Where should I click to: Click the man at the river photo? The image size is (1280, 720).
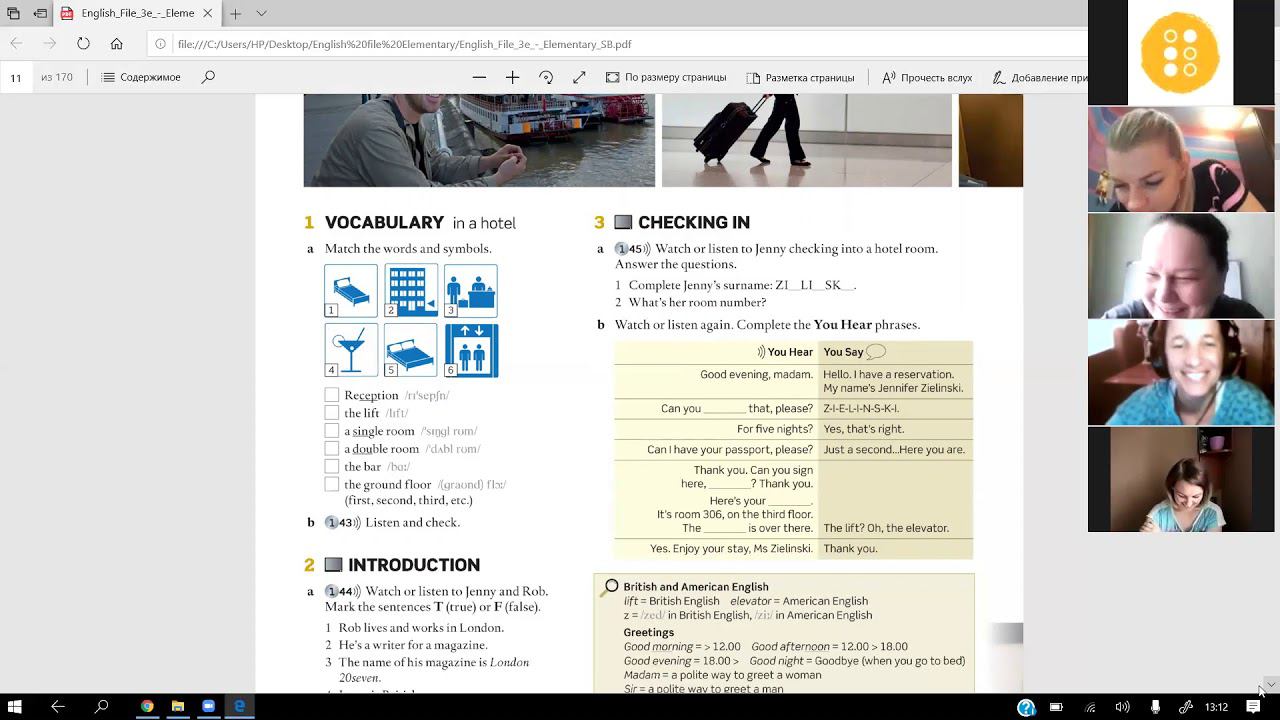tap(479, 140)
